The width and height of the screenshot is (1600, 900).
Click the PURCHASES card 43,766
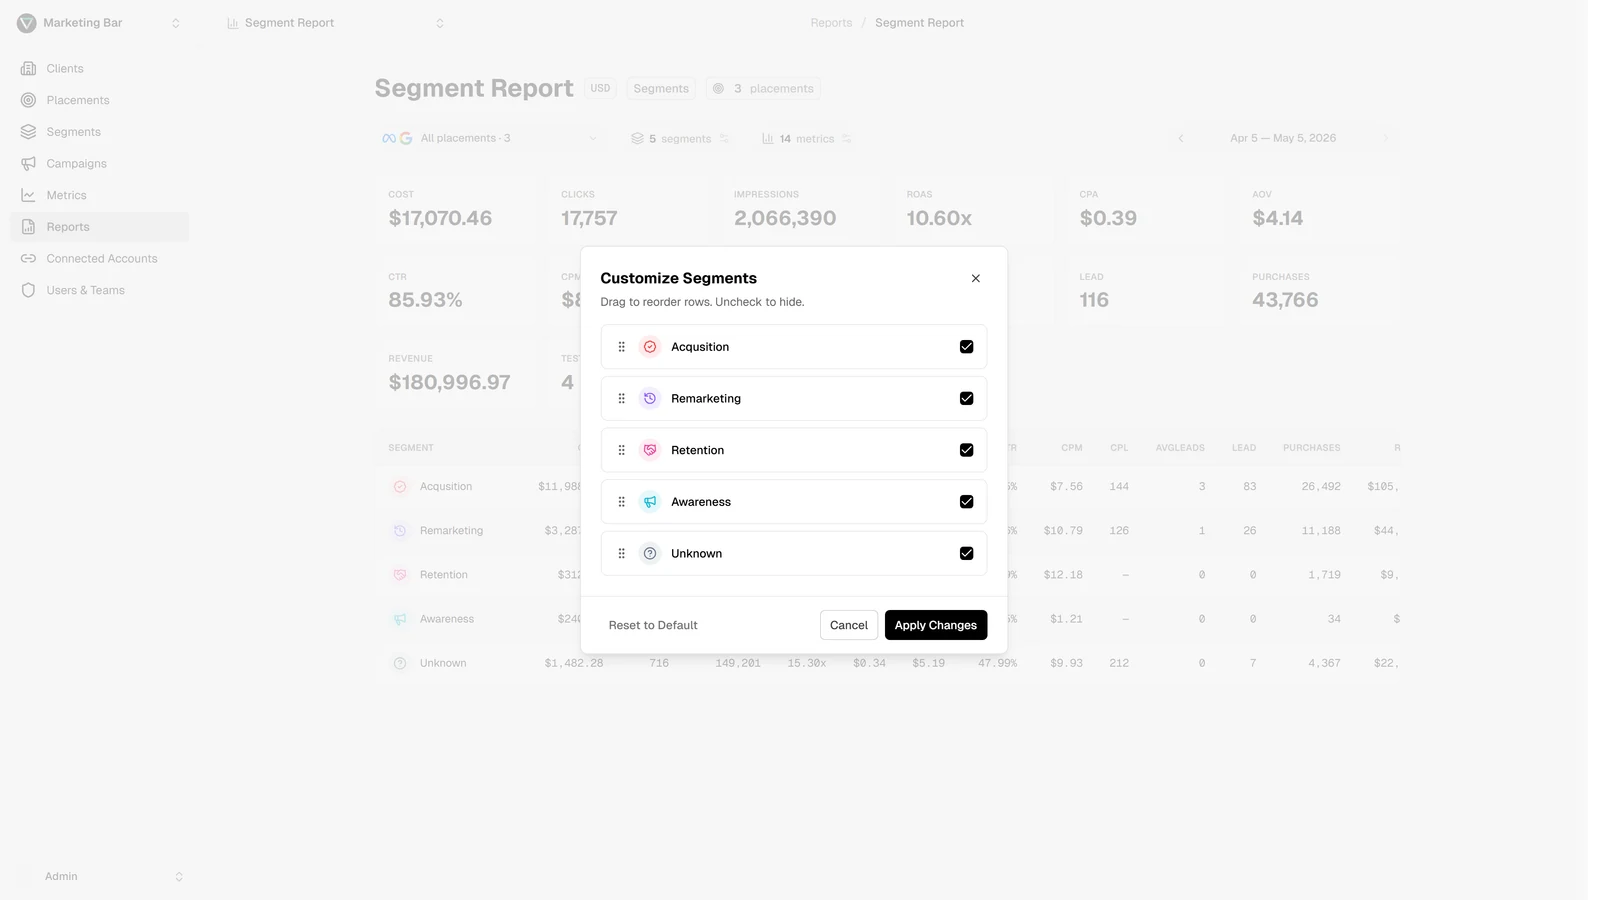(x=1320, y=291)
